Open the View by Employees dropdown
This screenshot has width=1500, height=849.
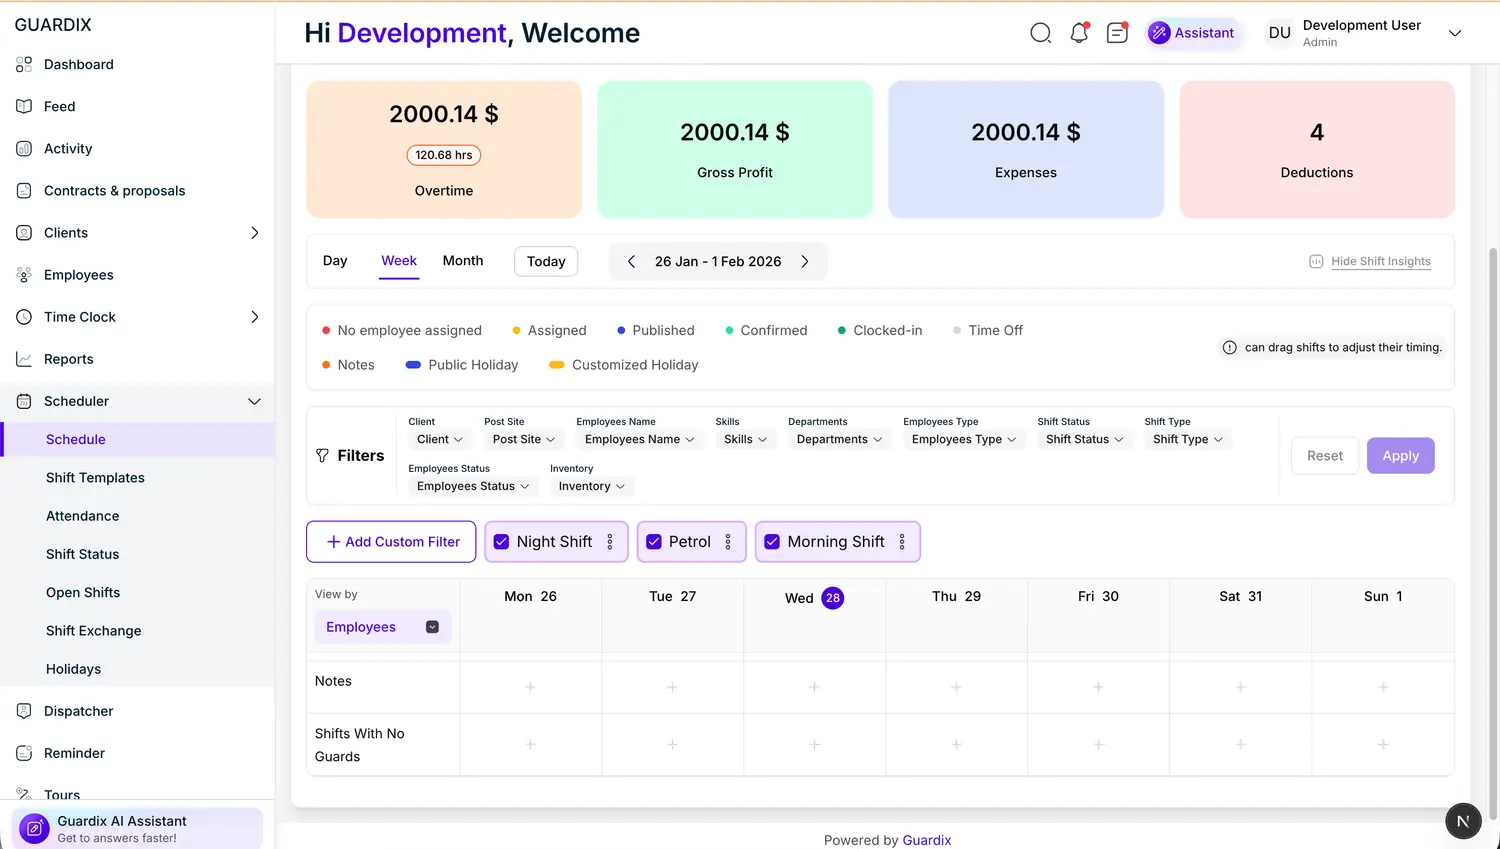pos(382,627)
